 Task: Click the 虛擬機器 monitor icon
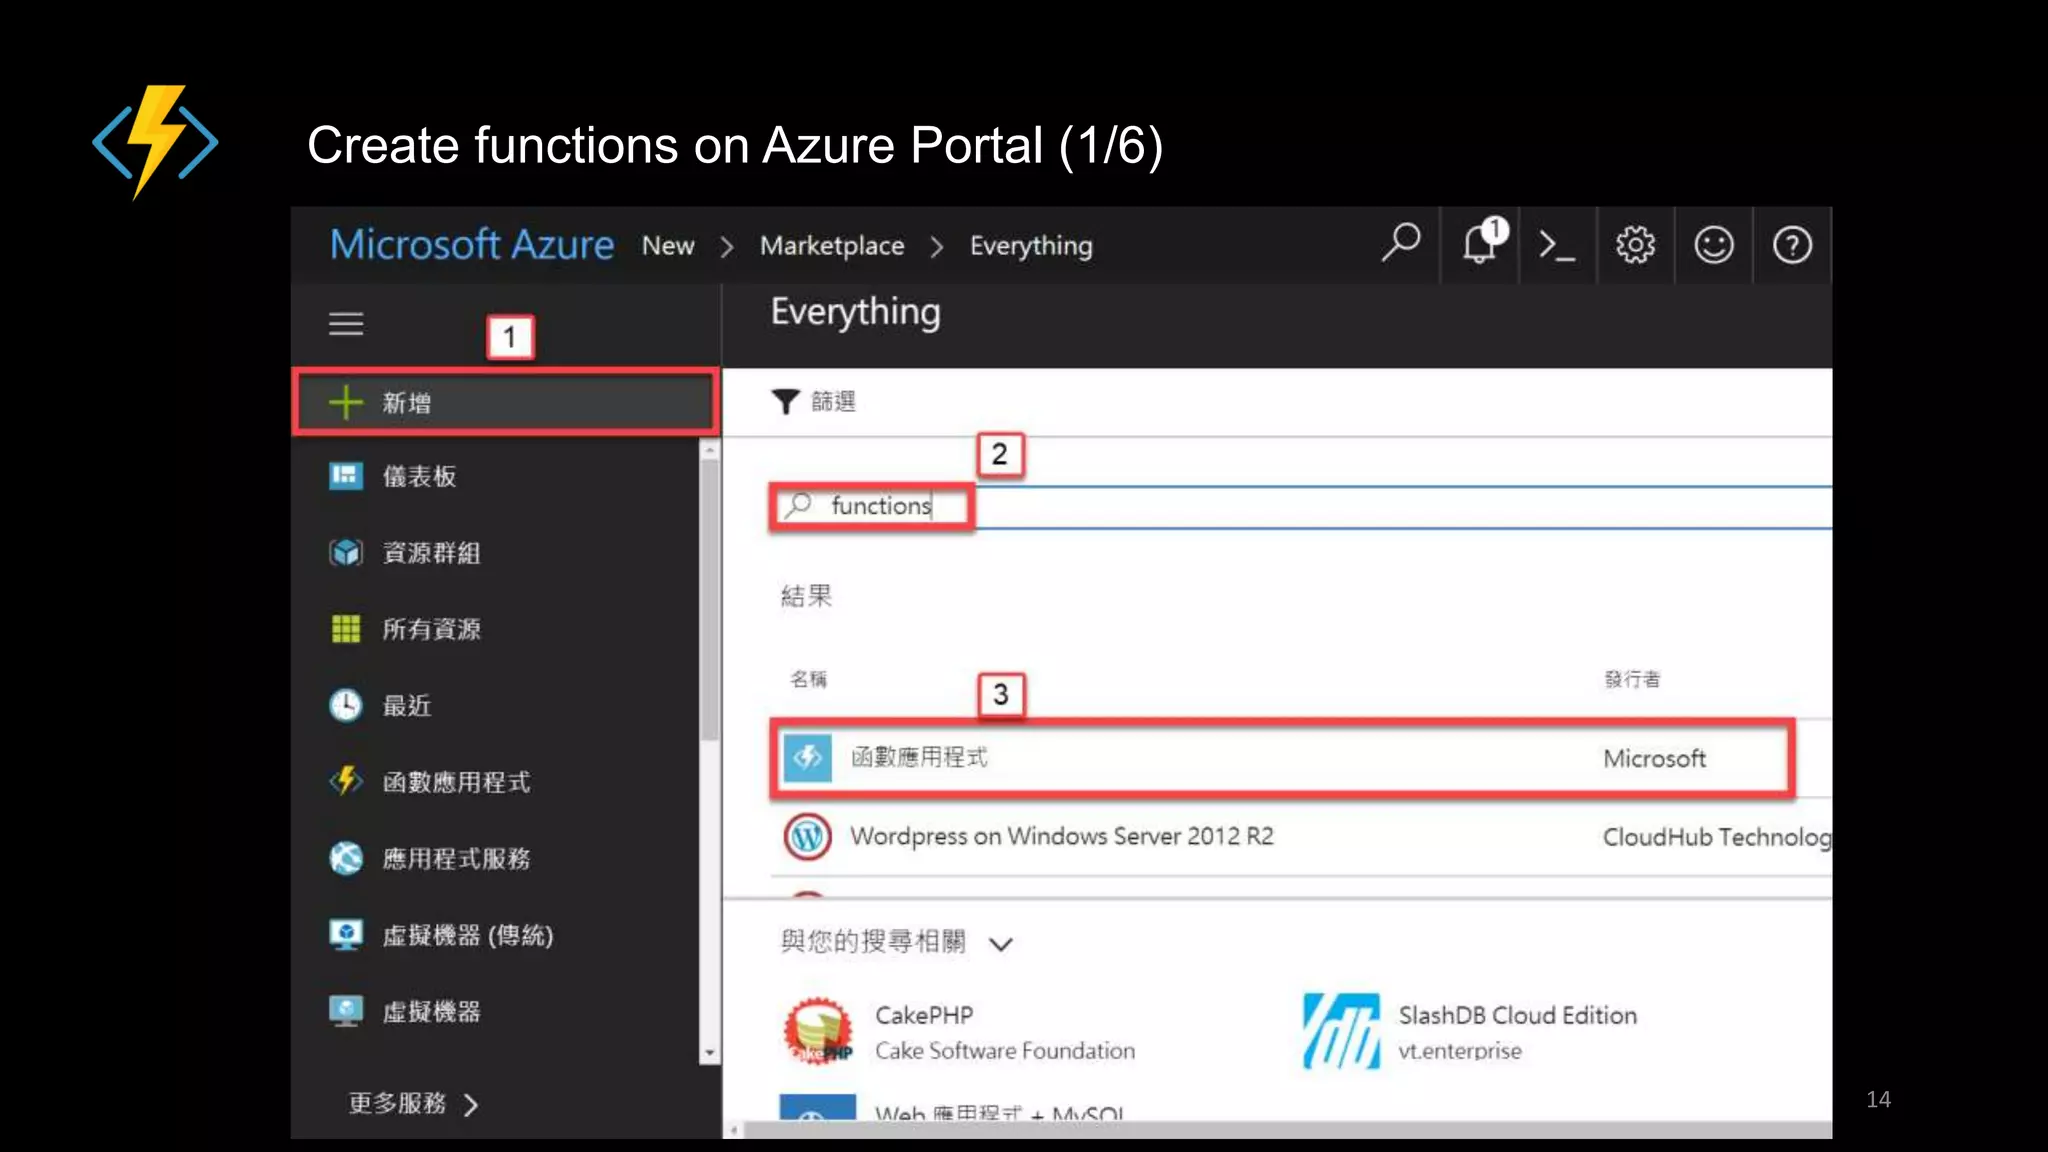click(346, 1011)
